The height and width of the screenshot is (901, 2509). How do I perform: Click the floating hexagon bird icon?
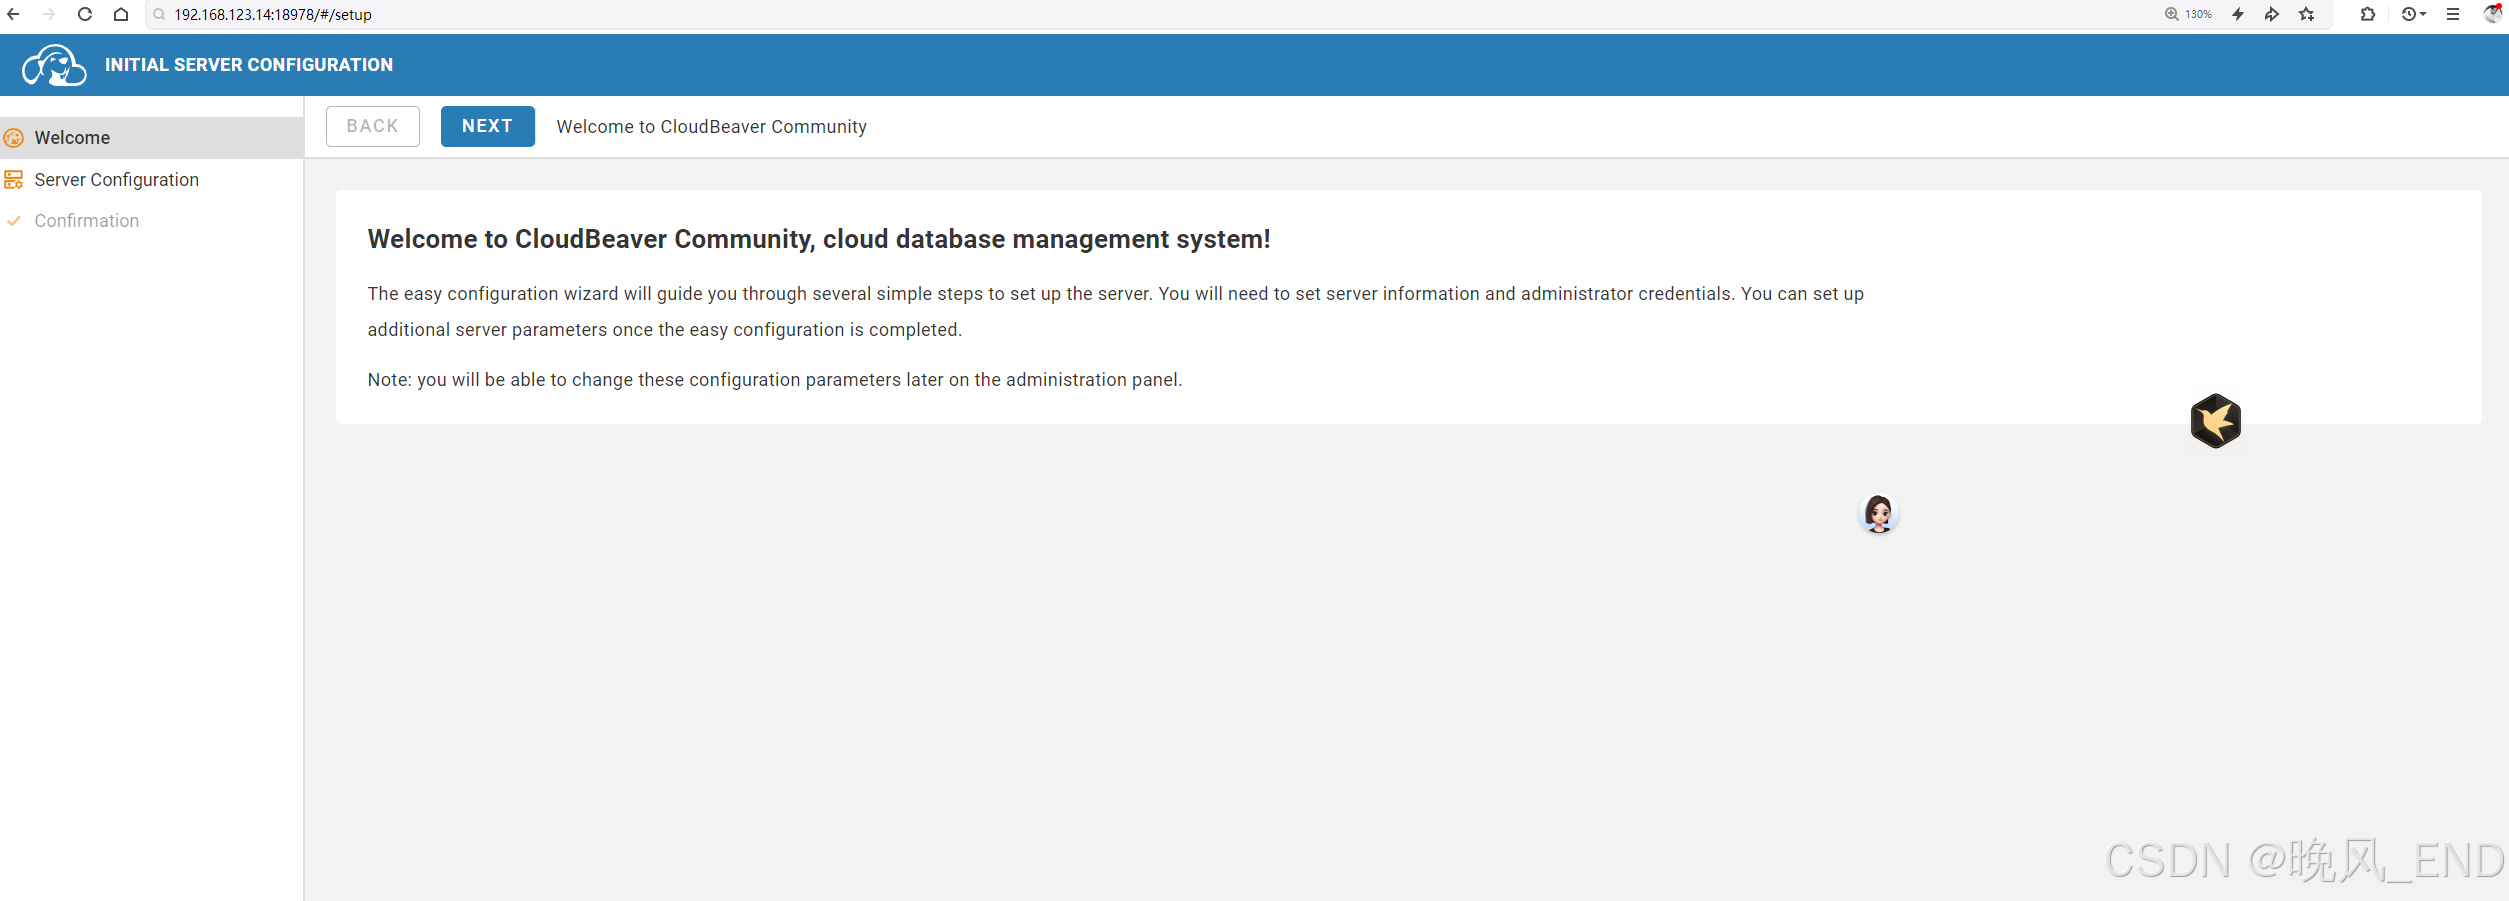(2216, 421)
